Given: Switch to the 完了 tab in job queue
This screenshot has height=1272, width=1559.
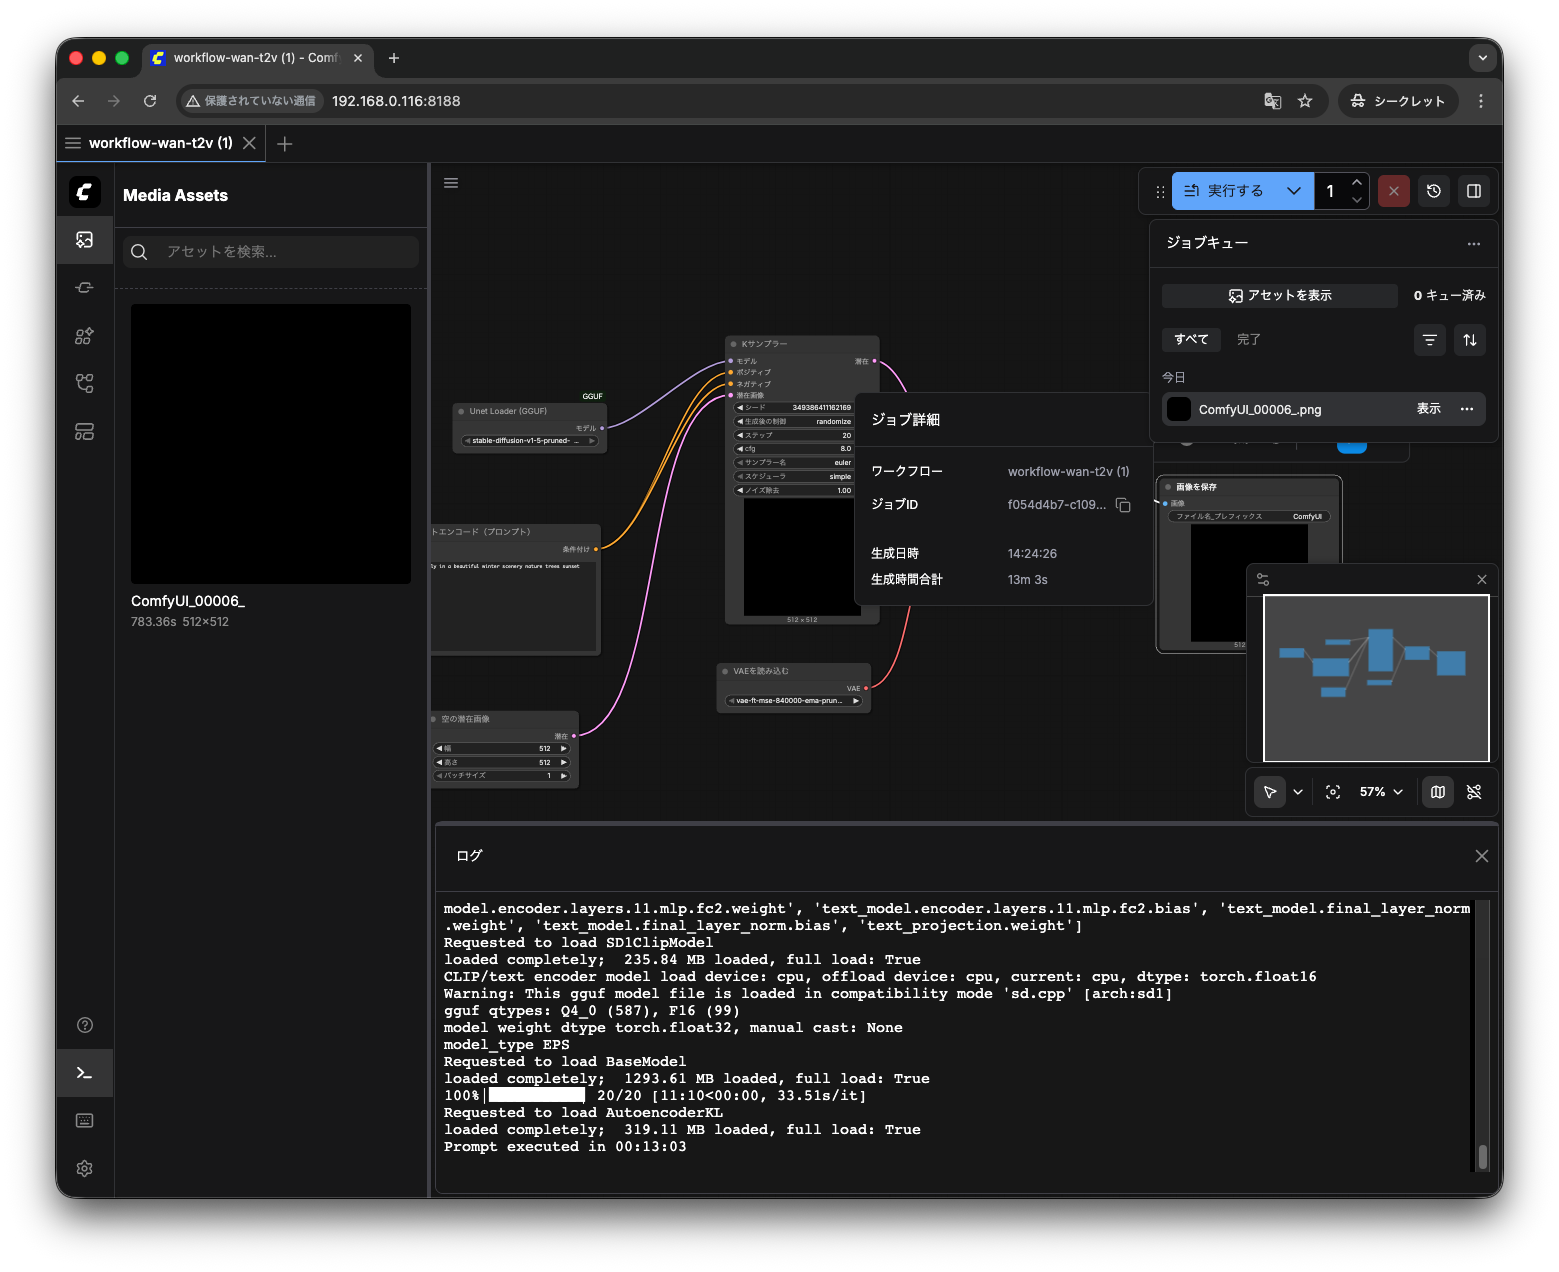Looking at the screenshot, I should click(1248, 340).
